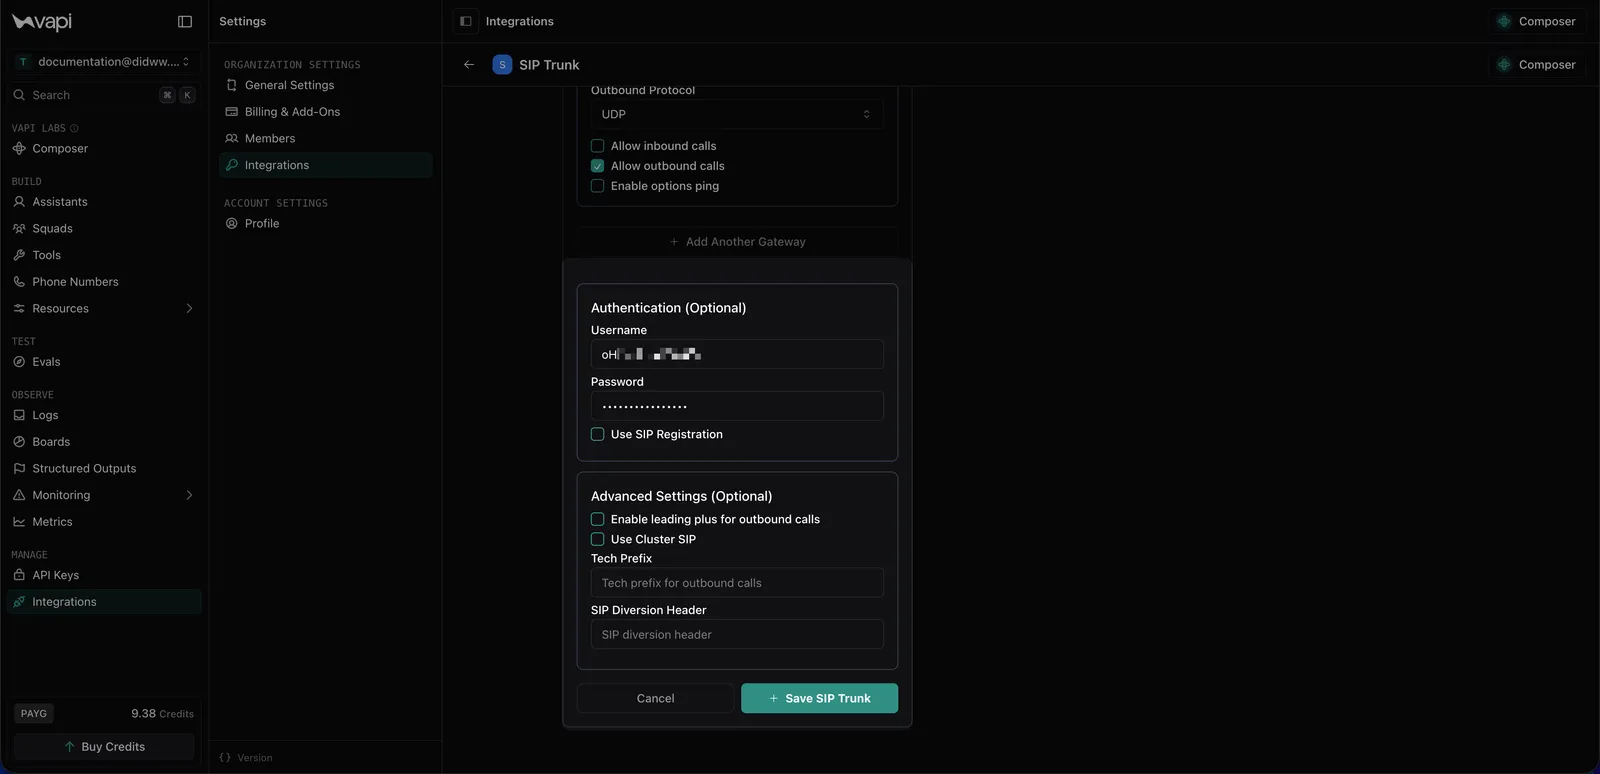Viewport: 1600px width, 774px height.
Task: Click the Boards icon
Action: [19, 442]
